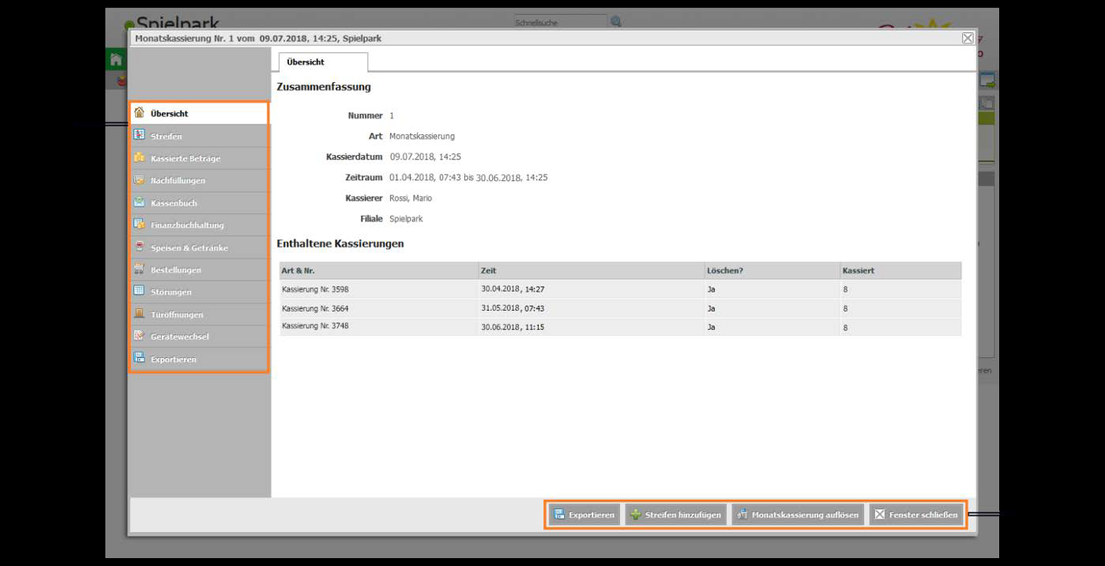Open the Gerätewechsel menu entry
1105x566 pixels.
pos(199,336)
